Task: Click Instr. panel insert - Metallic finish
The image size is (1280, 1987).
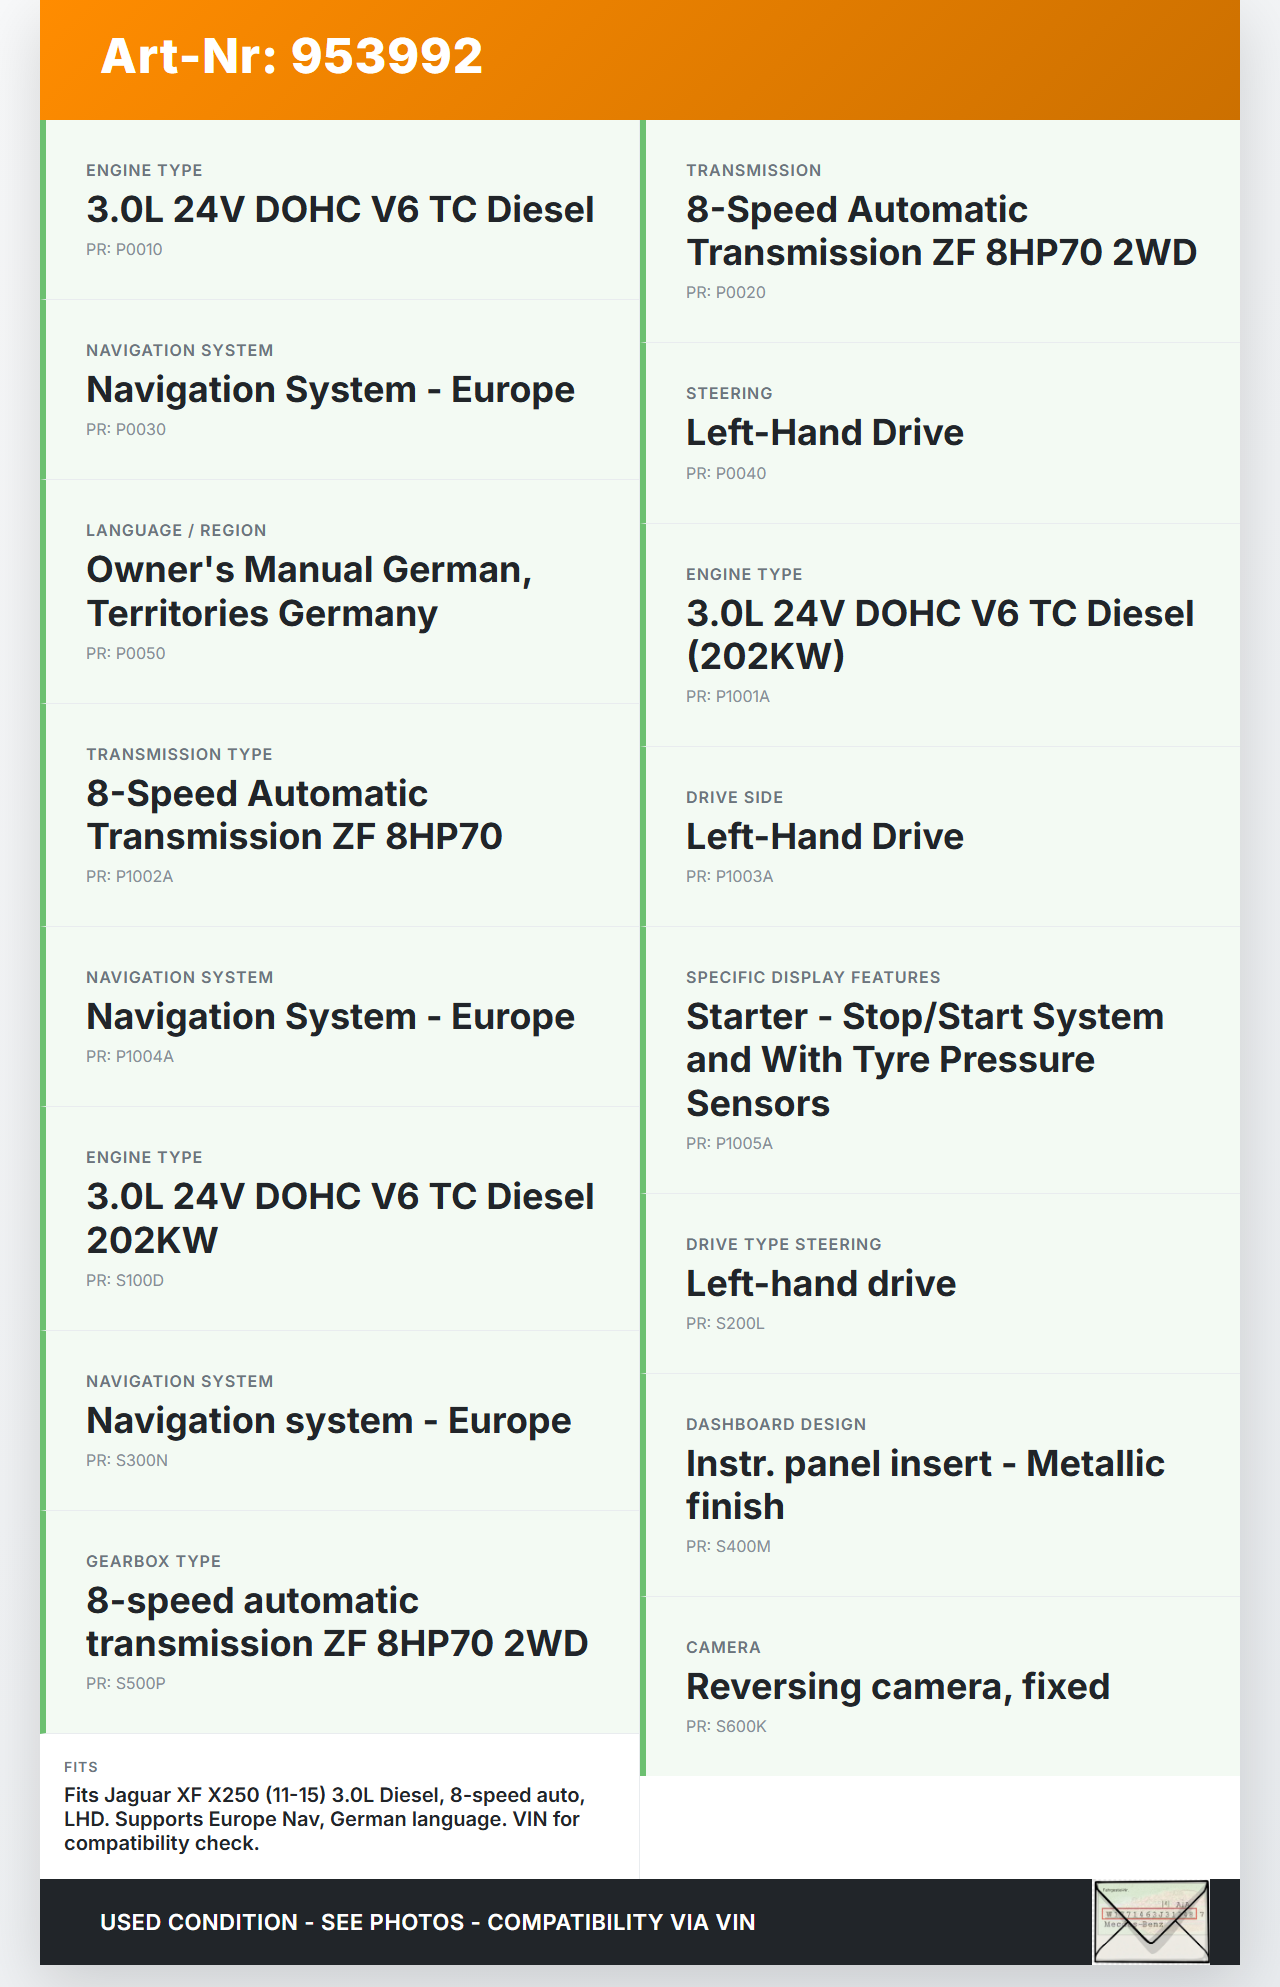Action: (940, 1485)
